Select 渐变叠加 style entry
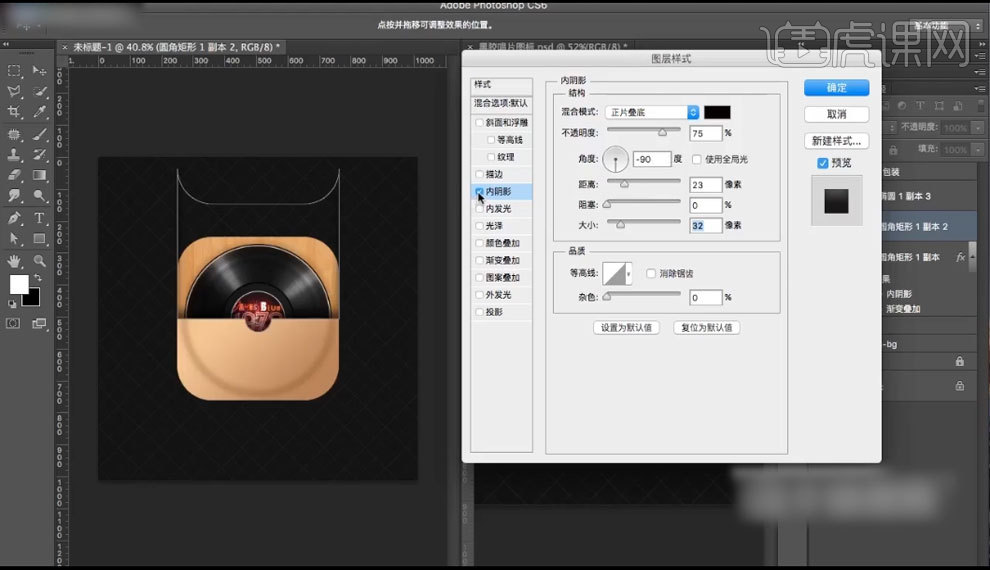The height and width of the screenshot is (570, 990). pyautogui.click(x=503, y=260)
